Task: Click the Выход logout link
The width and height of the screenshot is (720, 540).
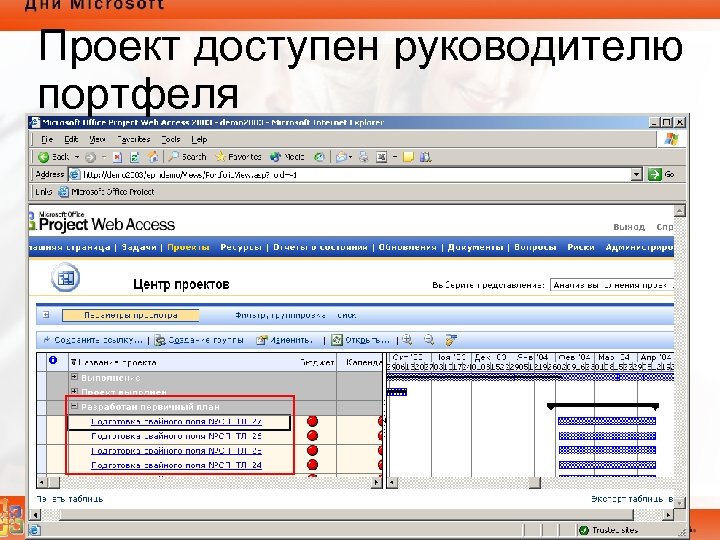Action: coord(629,227)
